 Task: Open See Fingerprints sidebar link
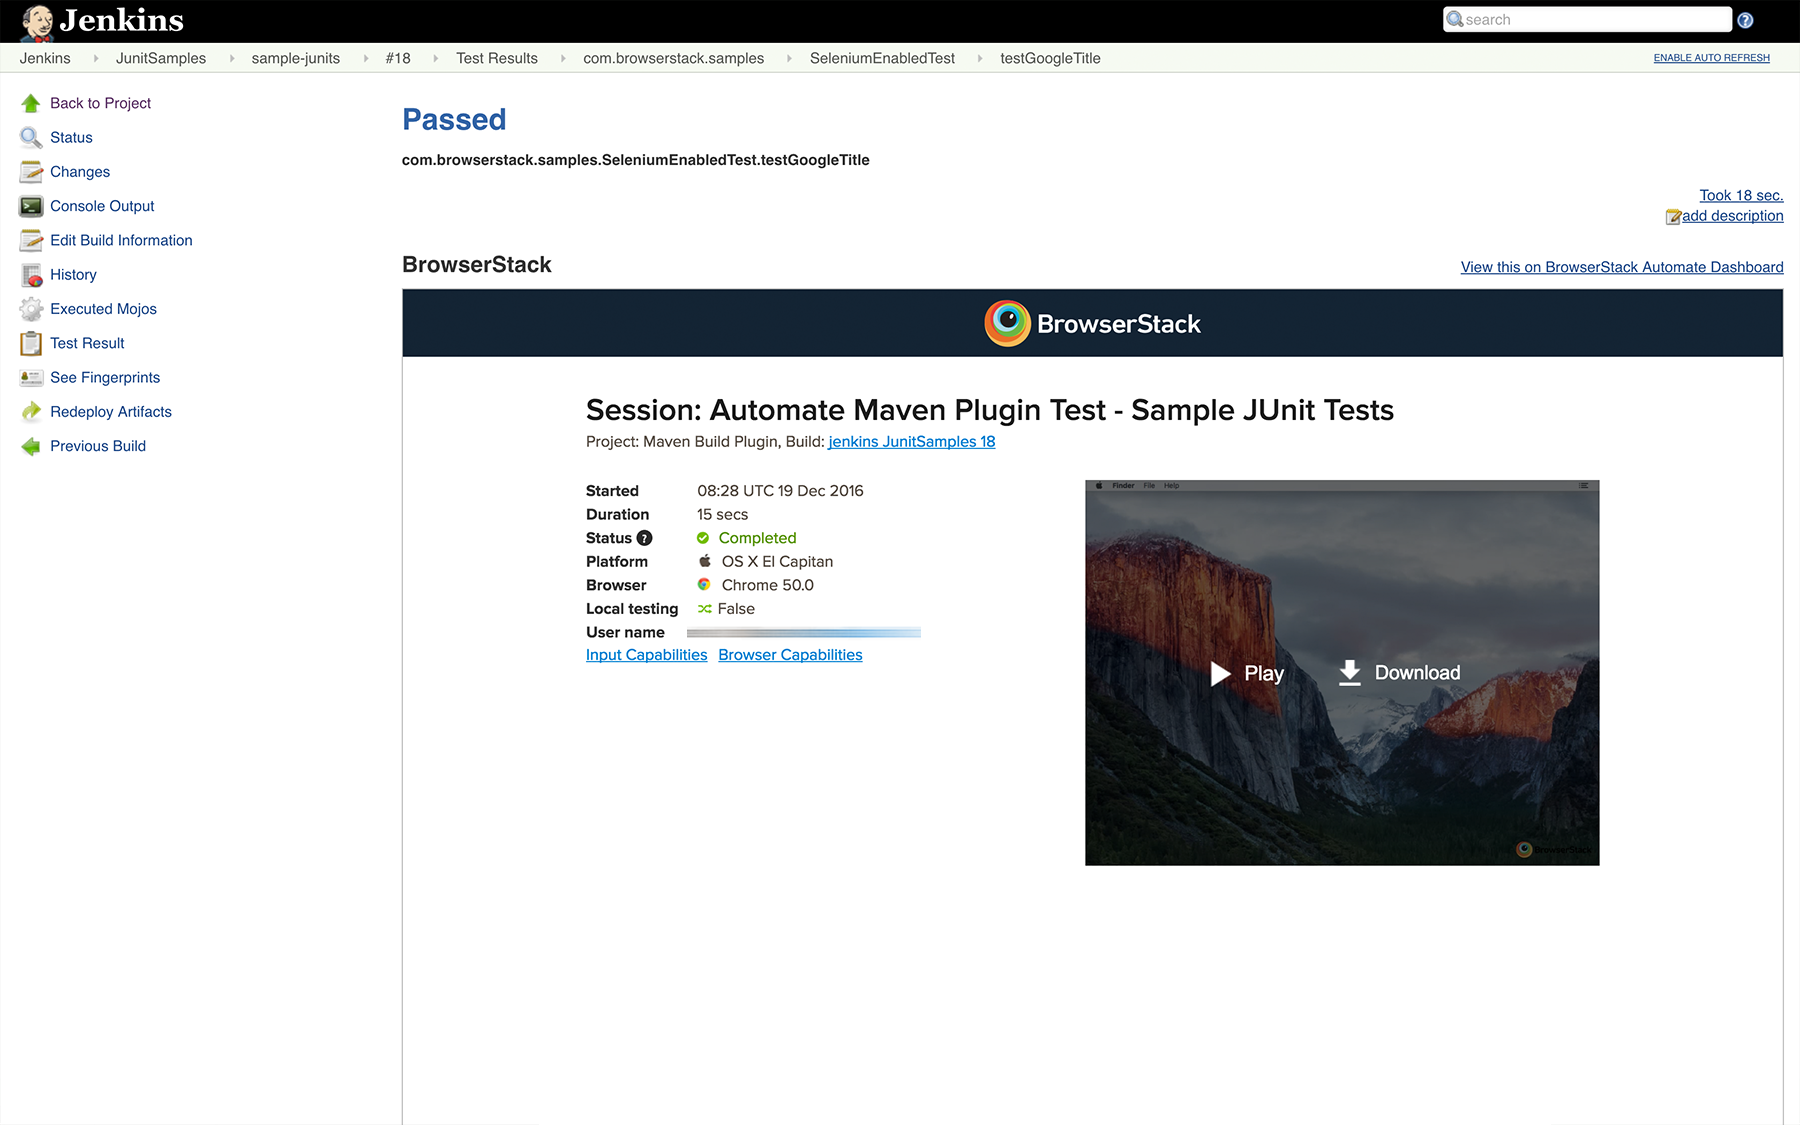(105, 377)
